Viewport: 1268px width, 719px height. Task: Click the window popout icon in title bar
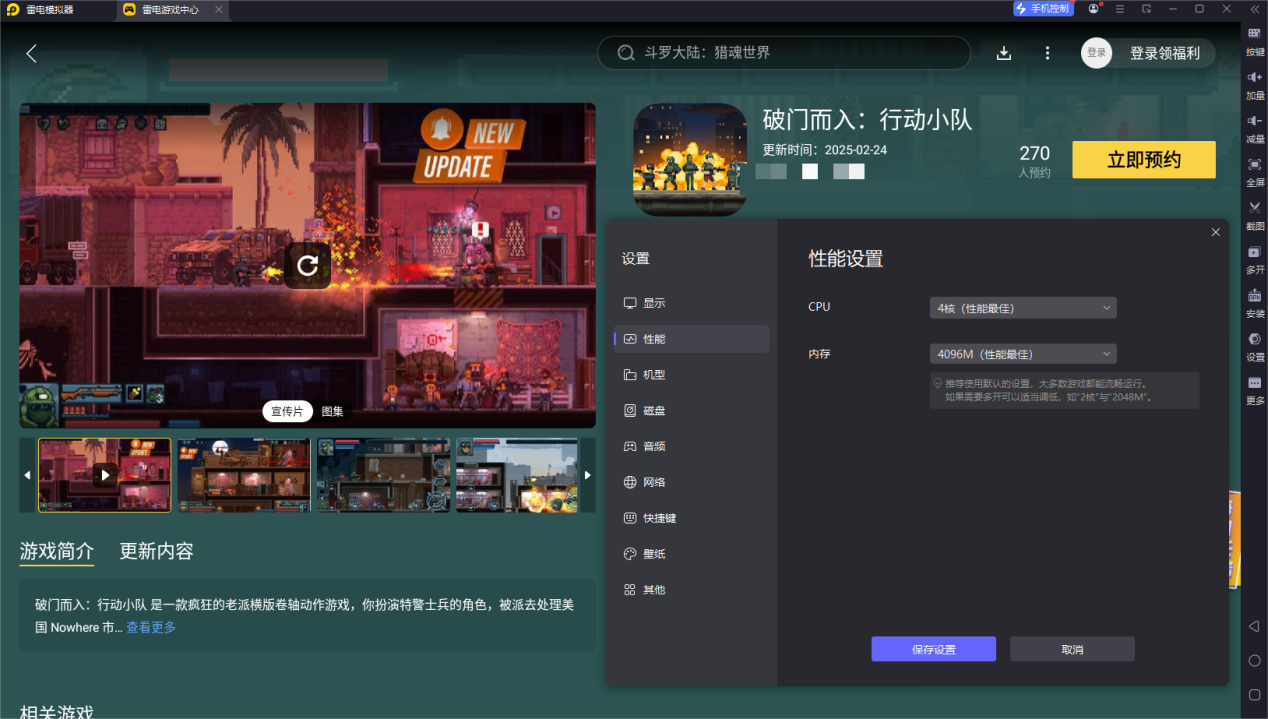[1146, 9]
